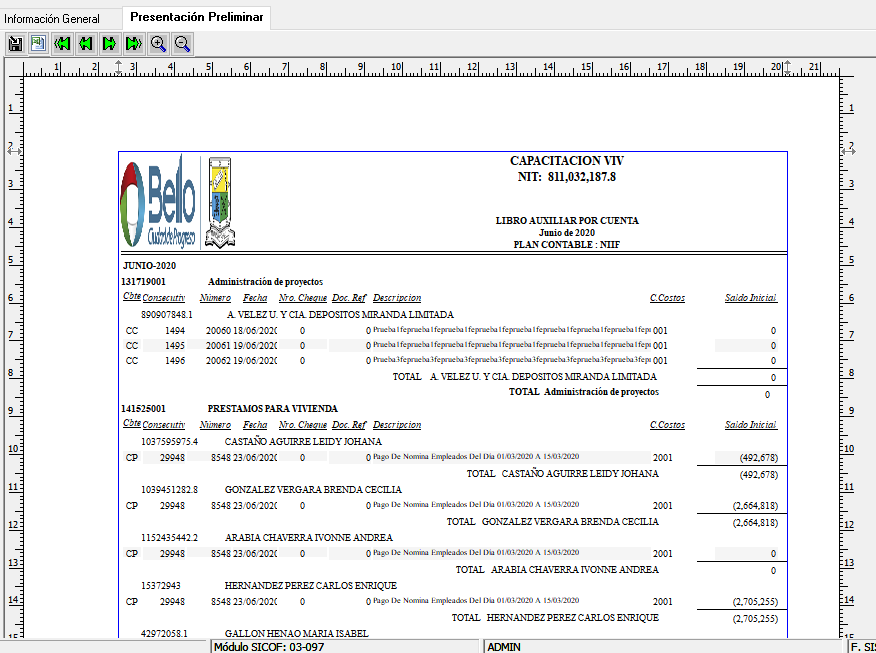Click the export to Excel icon
Image resolution: width=876 pixels, height=653 pixels.
click(x=38, y=43)
